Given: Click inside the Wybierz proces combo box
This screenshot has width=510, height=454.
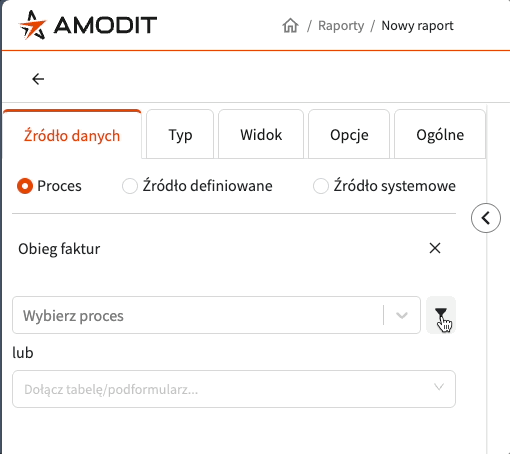Looking at the screenshot, I should pyautogui.click(x=216, y=315).
